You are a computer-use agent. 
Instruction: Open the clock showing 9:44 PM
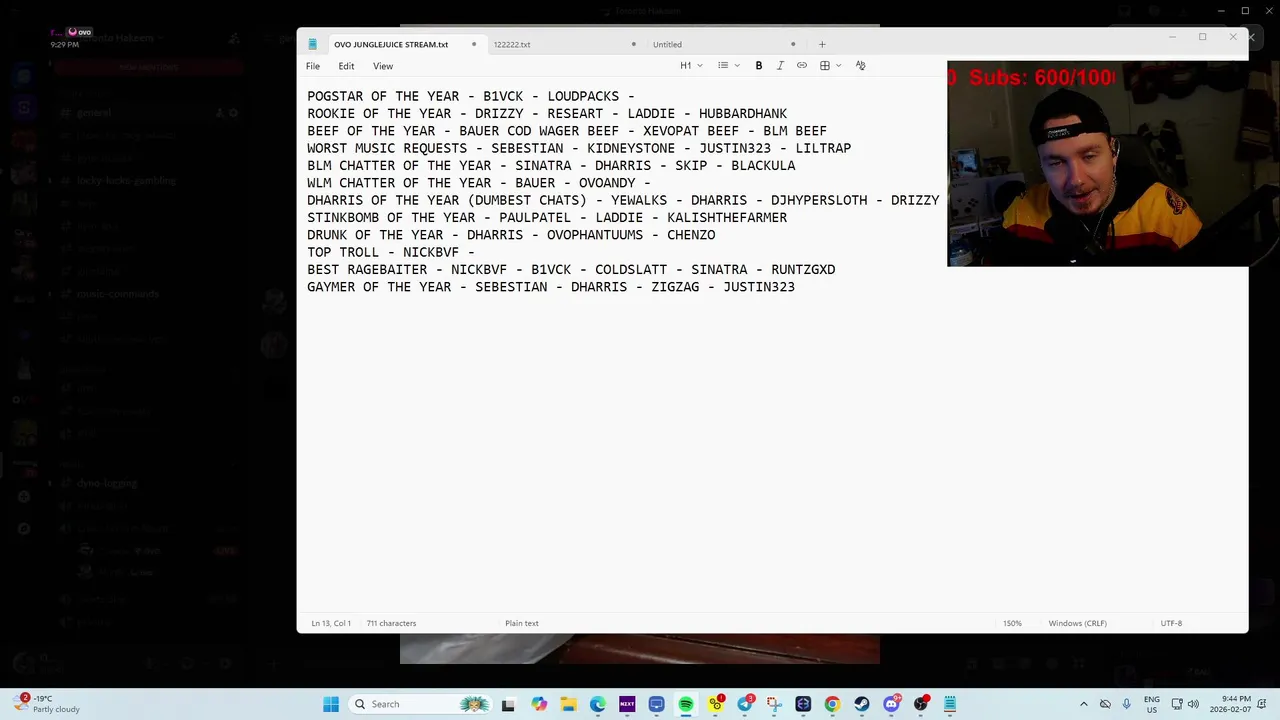click(1230, 704)
